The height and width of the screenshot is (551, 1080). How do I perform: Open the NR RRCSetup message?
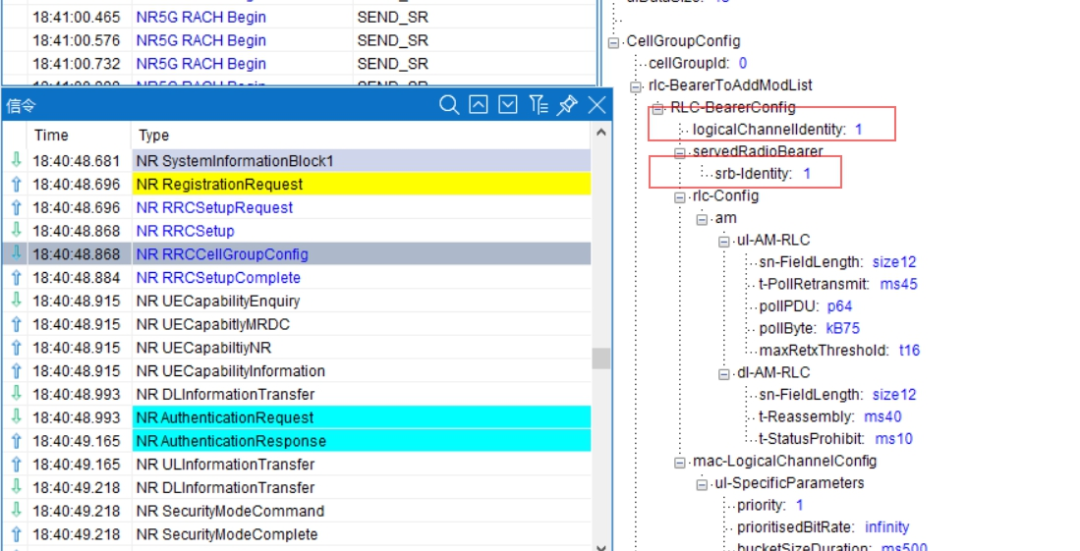tap(296, 231)
